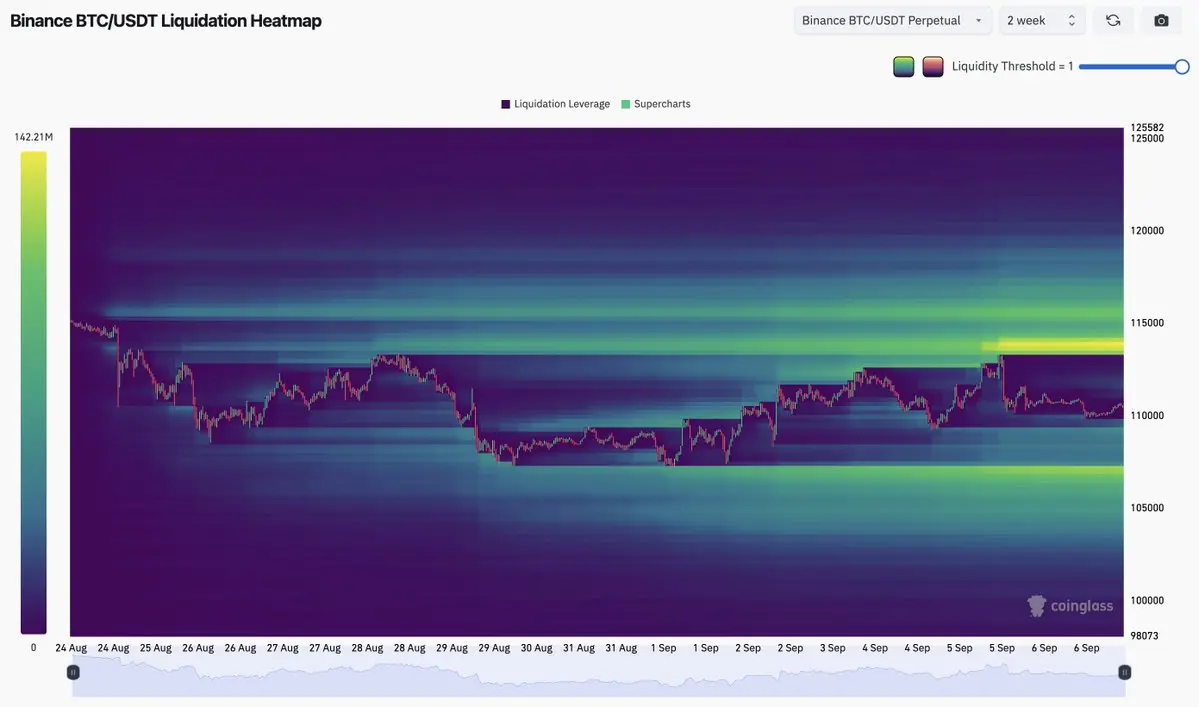Image resolution: width=1199 pixels, height=707 pixels.
Task: Click the Binance BTC/USDT Liquidation Heatmap title
Action: point(166,21)
